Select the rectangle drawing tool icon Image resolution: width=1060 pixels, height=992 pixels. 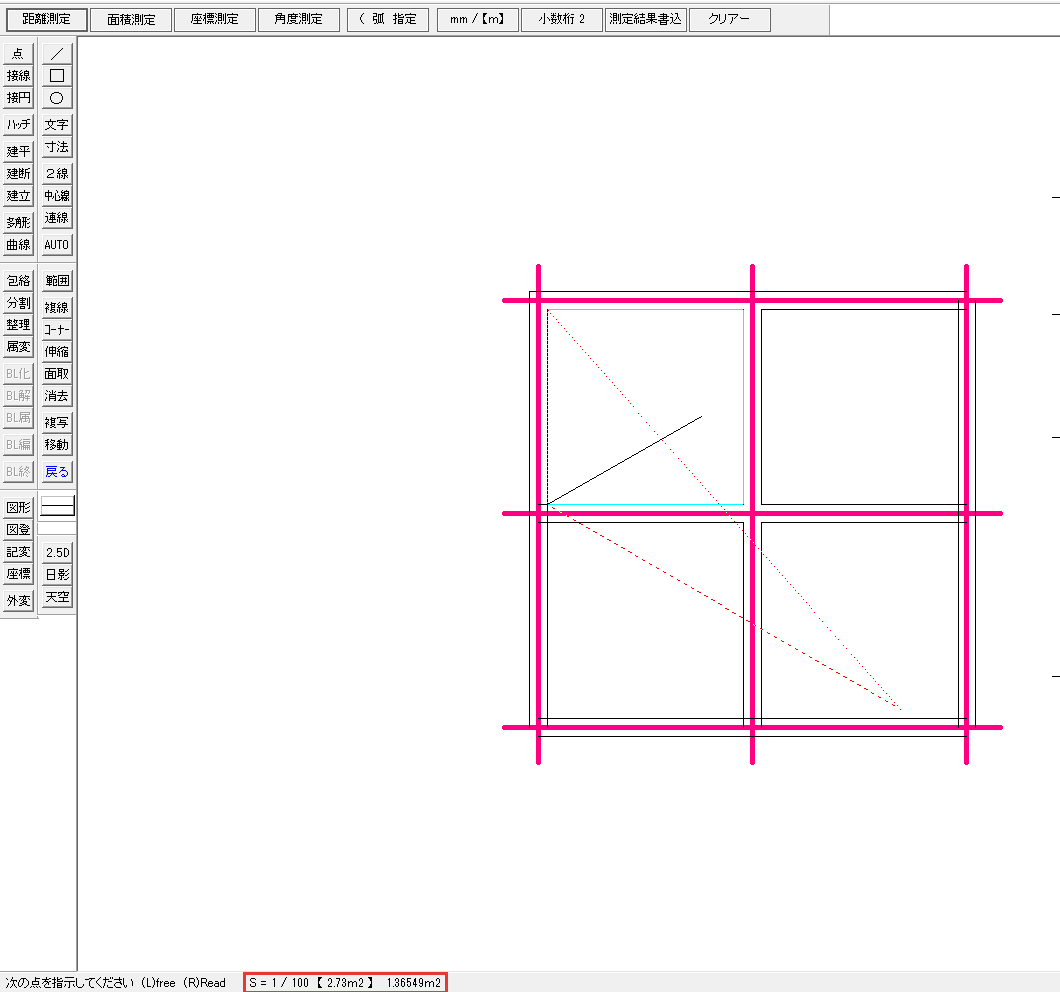(57, 76)
